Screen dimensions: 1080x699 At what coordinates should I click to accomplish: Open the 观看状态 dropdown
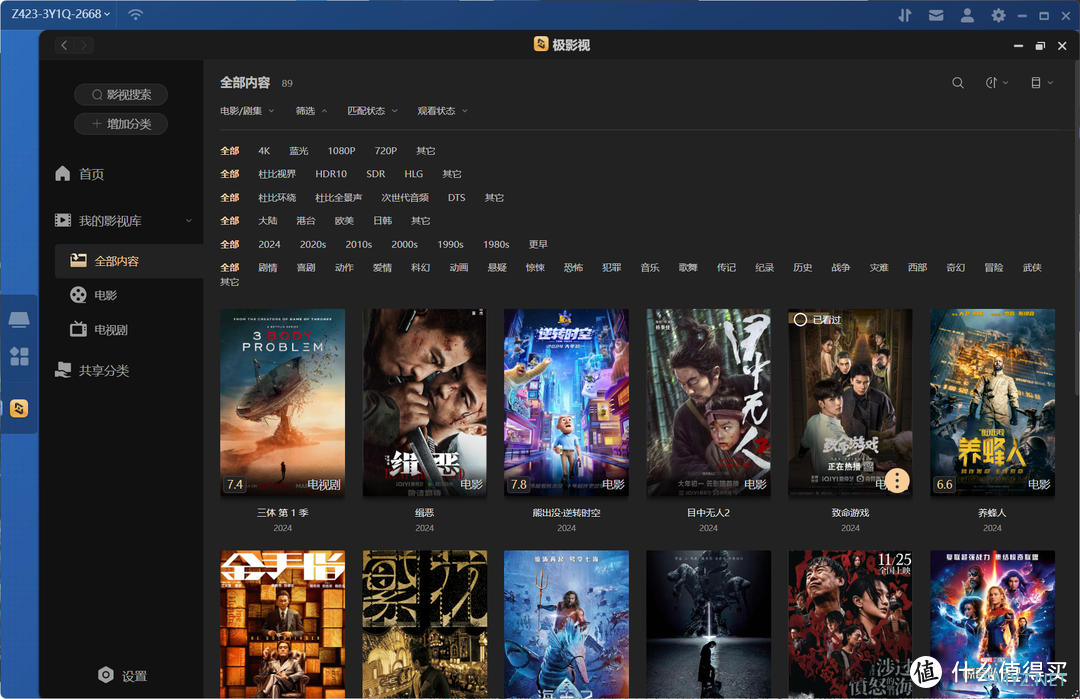tap(443, 111)
